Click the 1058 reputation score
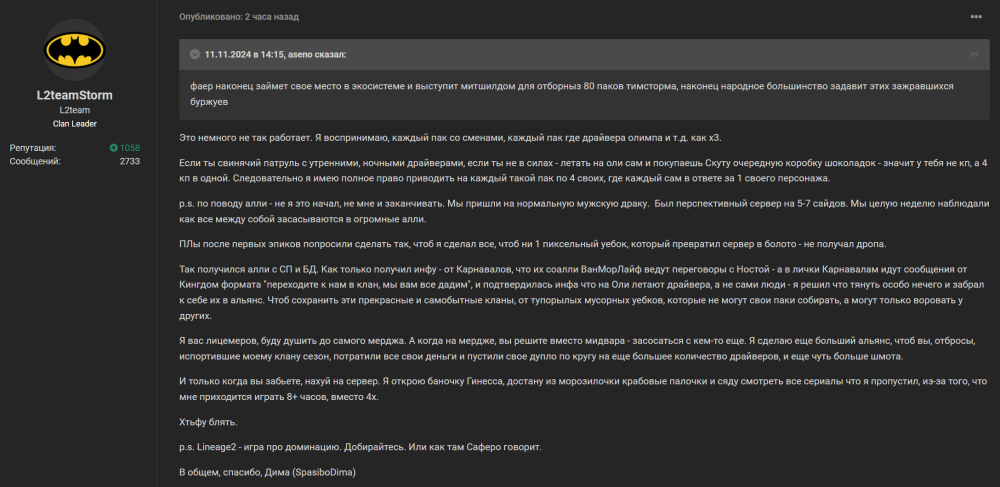1000x487 pixels. tap(130, 148)
